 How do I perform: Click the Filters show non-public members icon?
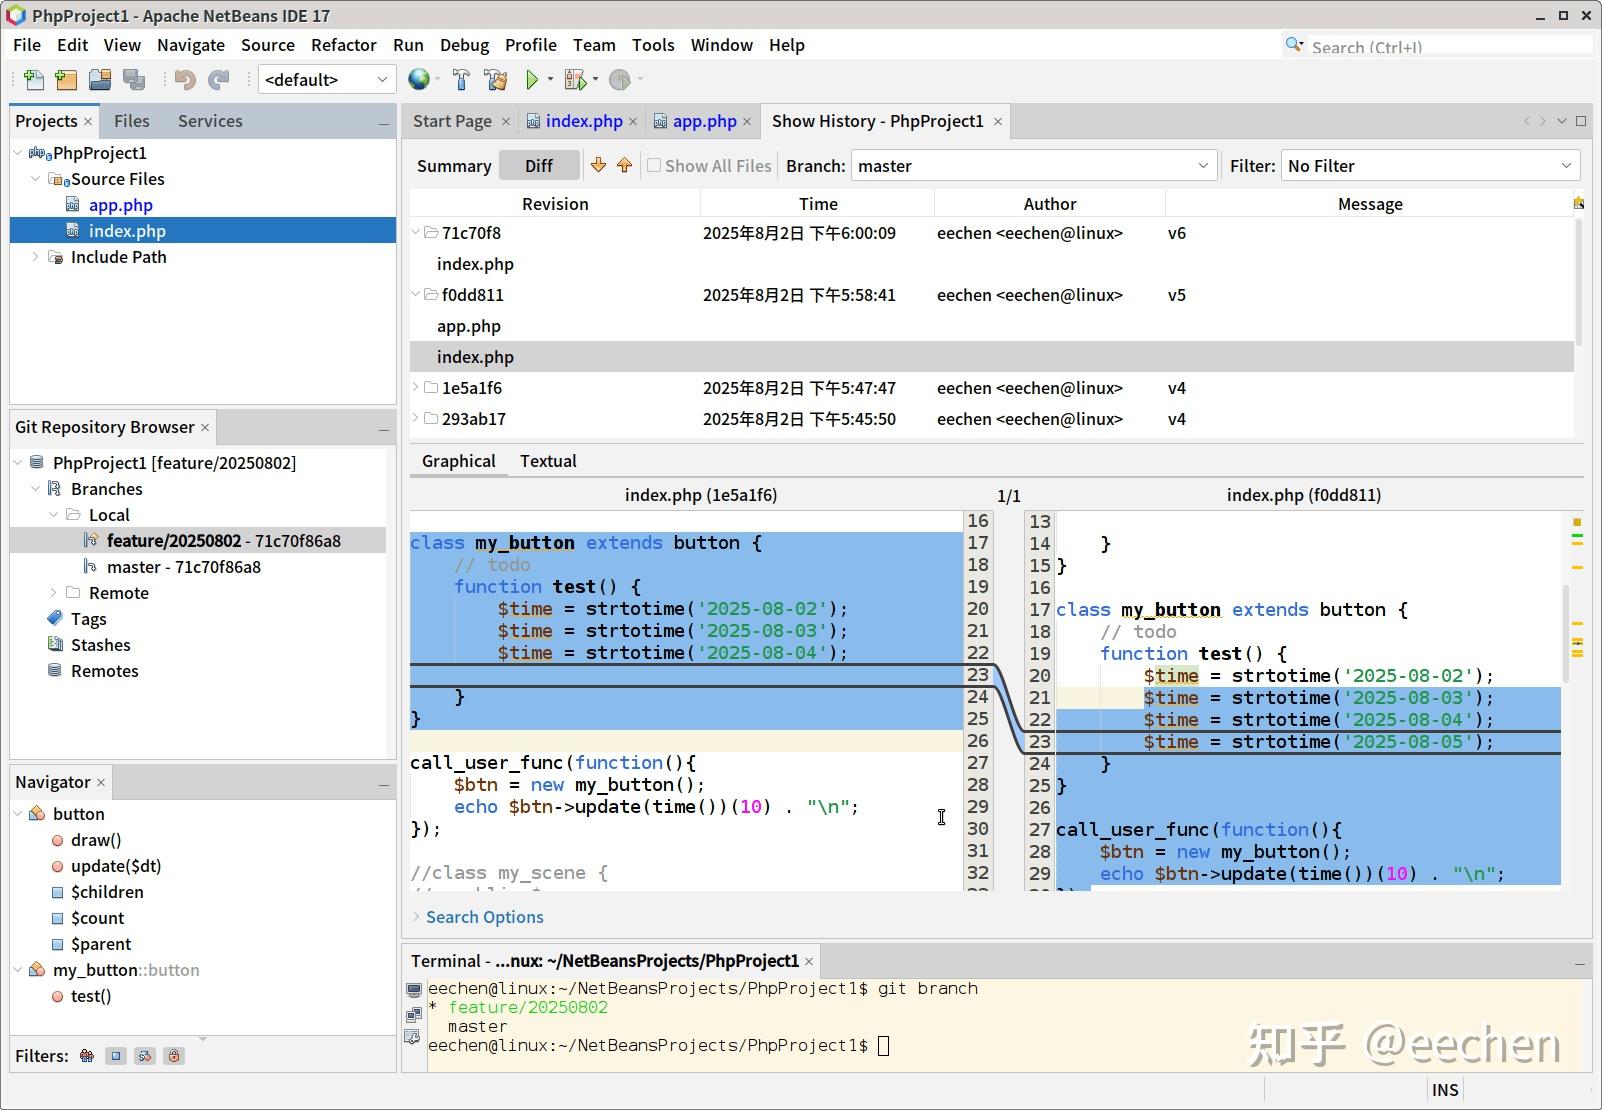coord(174,1055)
